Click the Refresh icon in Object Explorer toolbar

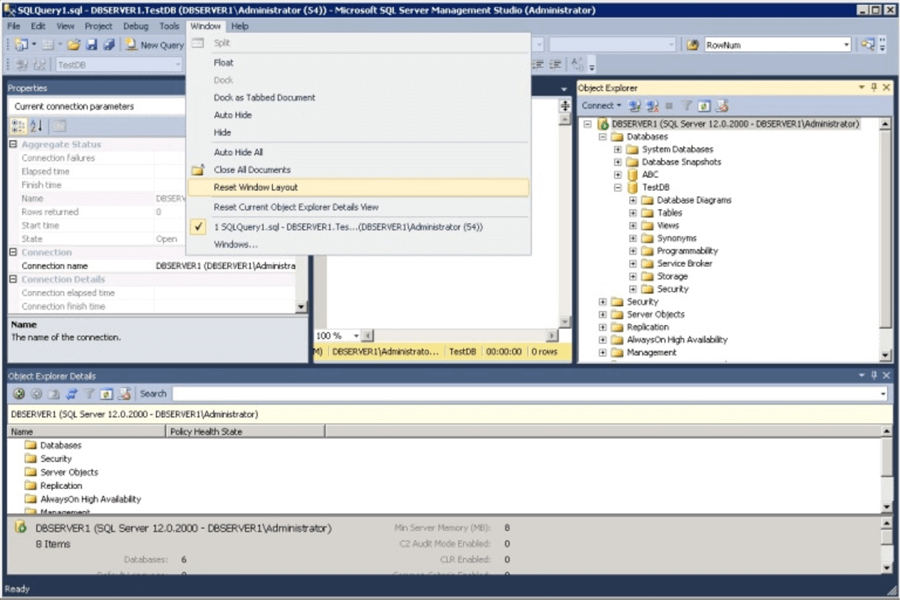pyautogui.click(x=704, y=106)
